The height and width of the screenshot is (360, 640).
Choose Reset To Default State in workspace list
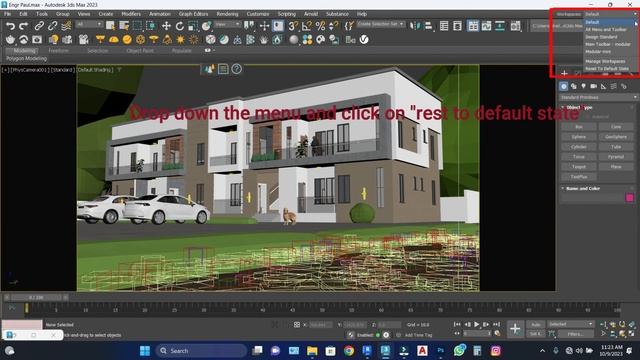tap(607, 69)
